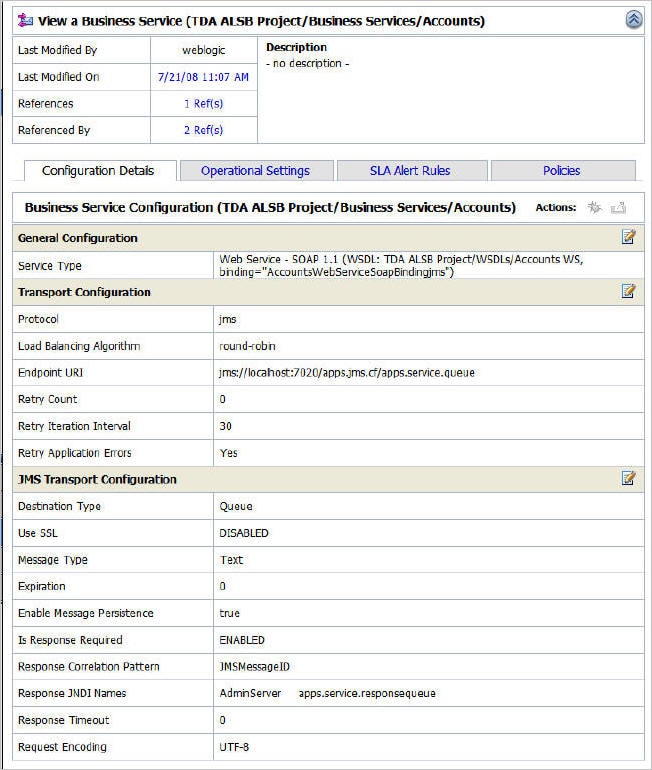Image resolution: width=652 pixels, height=770 pixels.
Task: Click the Is Response Required 'ENABLED' value
Action: (x=242, y=640)
